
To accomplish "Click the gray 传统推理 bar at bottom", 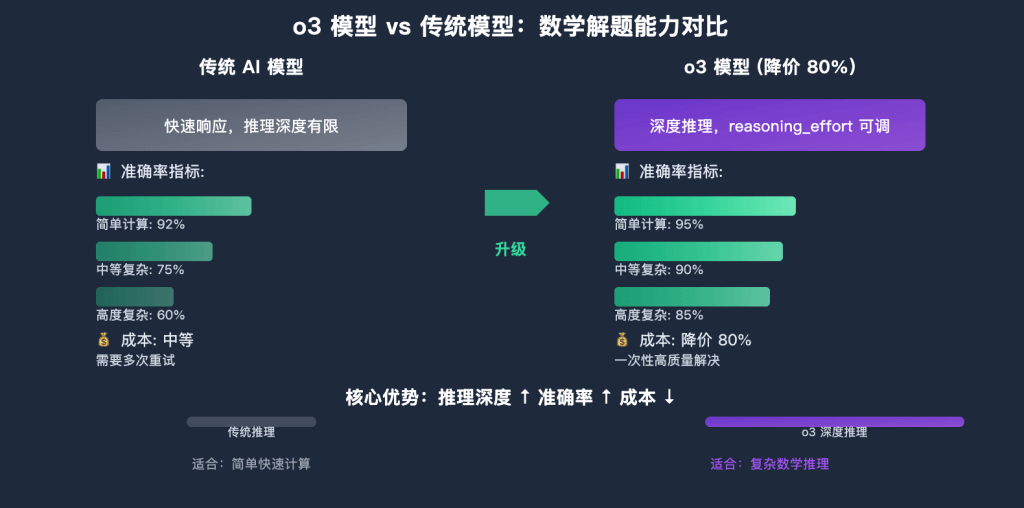I will tap(251, 422).
